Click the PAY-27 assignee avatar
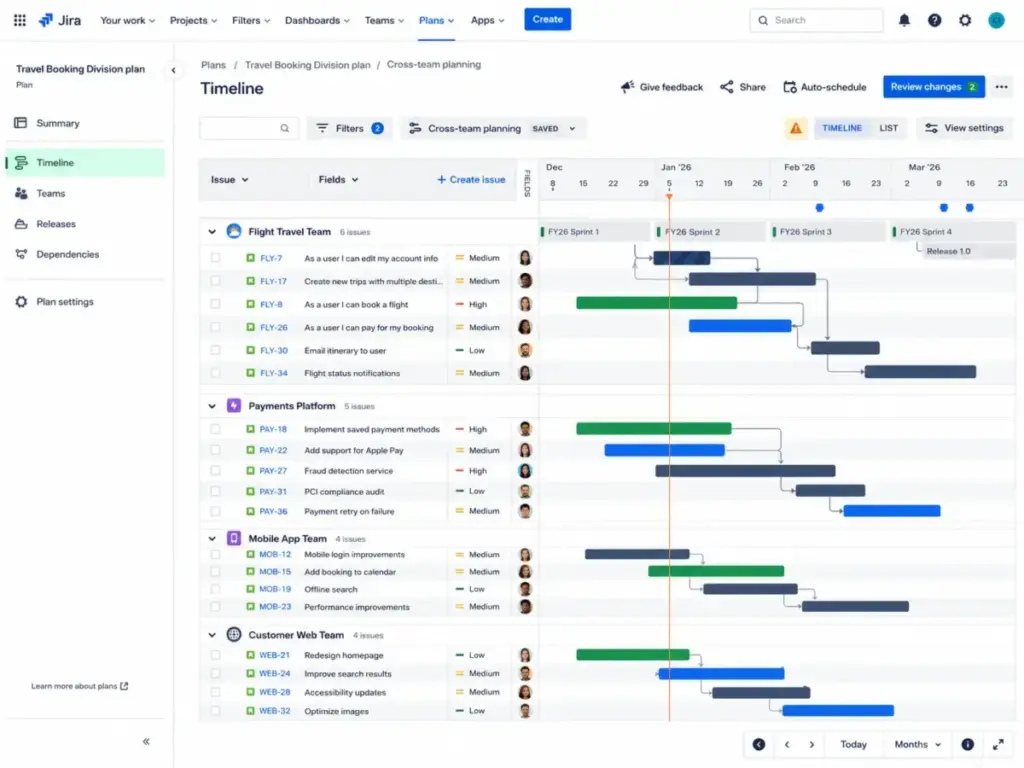 click(525, 471)
